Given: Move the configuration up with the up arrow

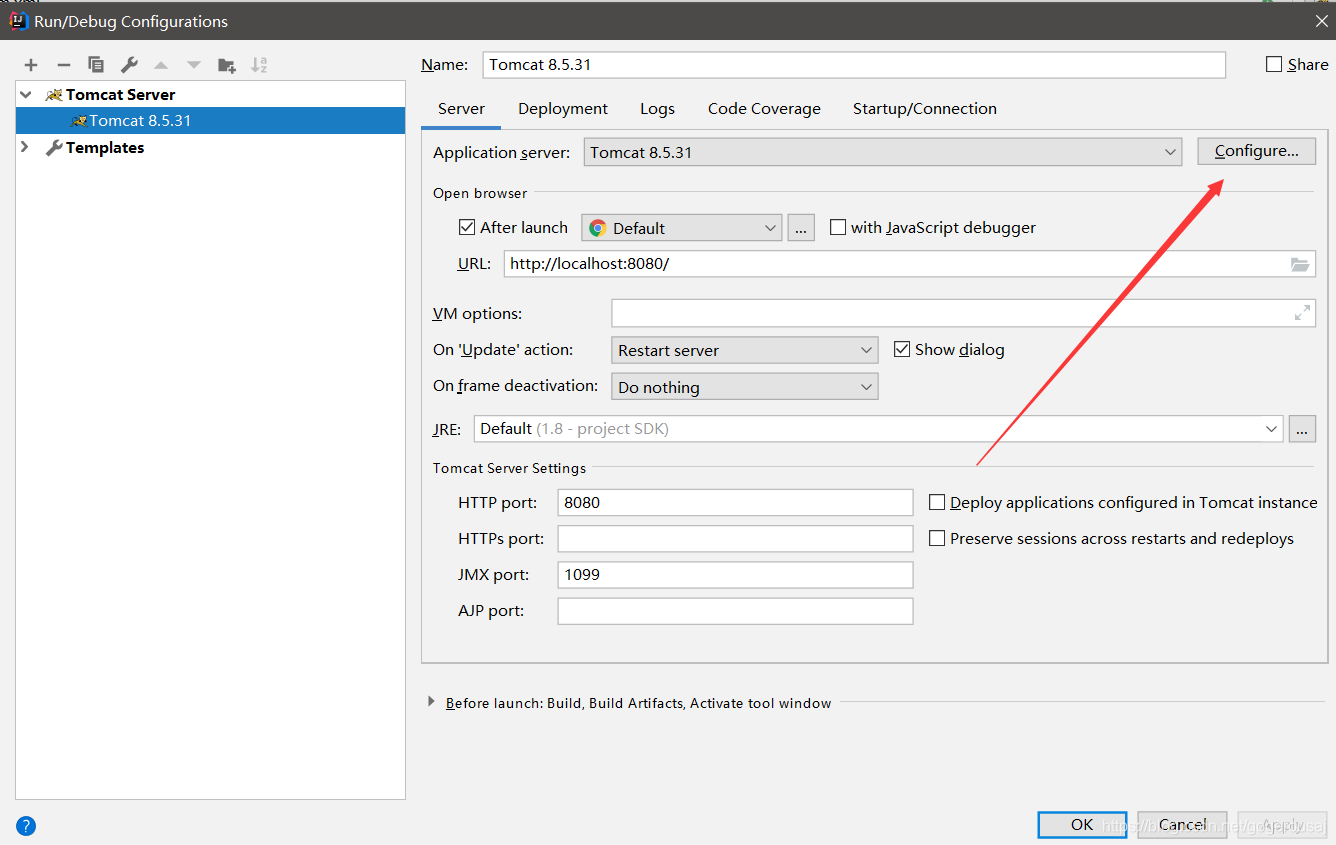Looking at the screenshot, I should click(x=161, y=65).
